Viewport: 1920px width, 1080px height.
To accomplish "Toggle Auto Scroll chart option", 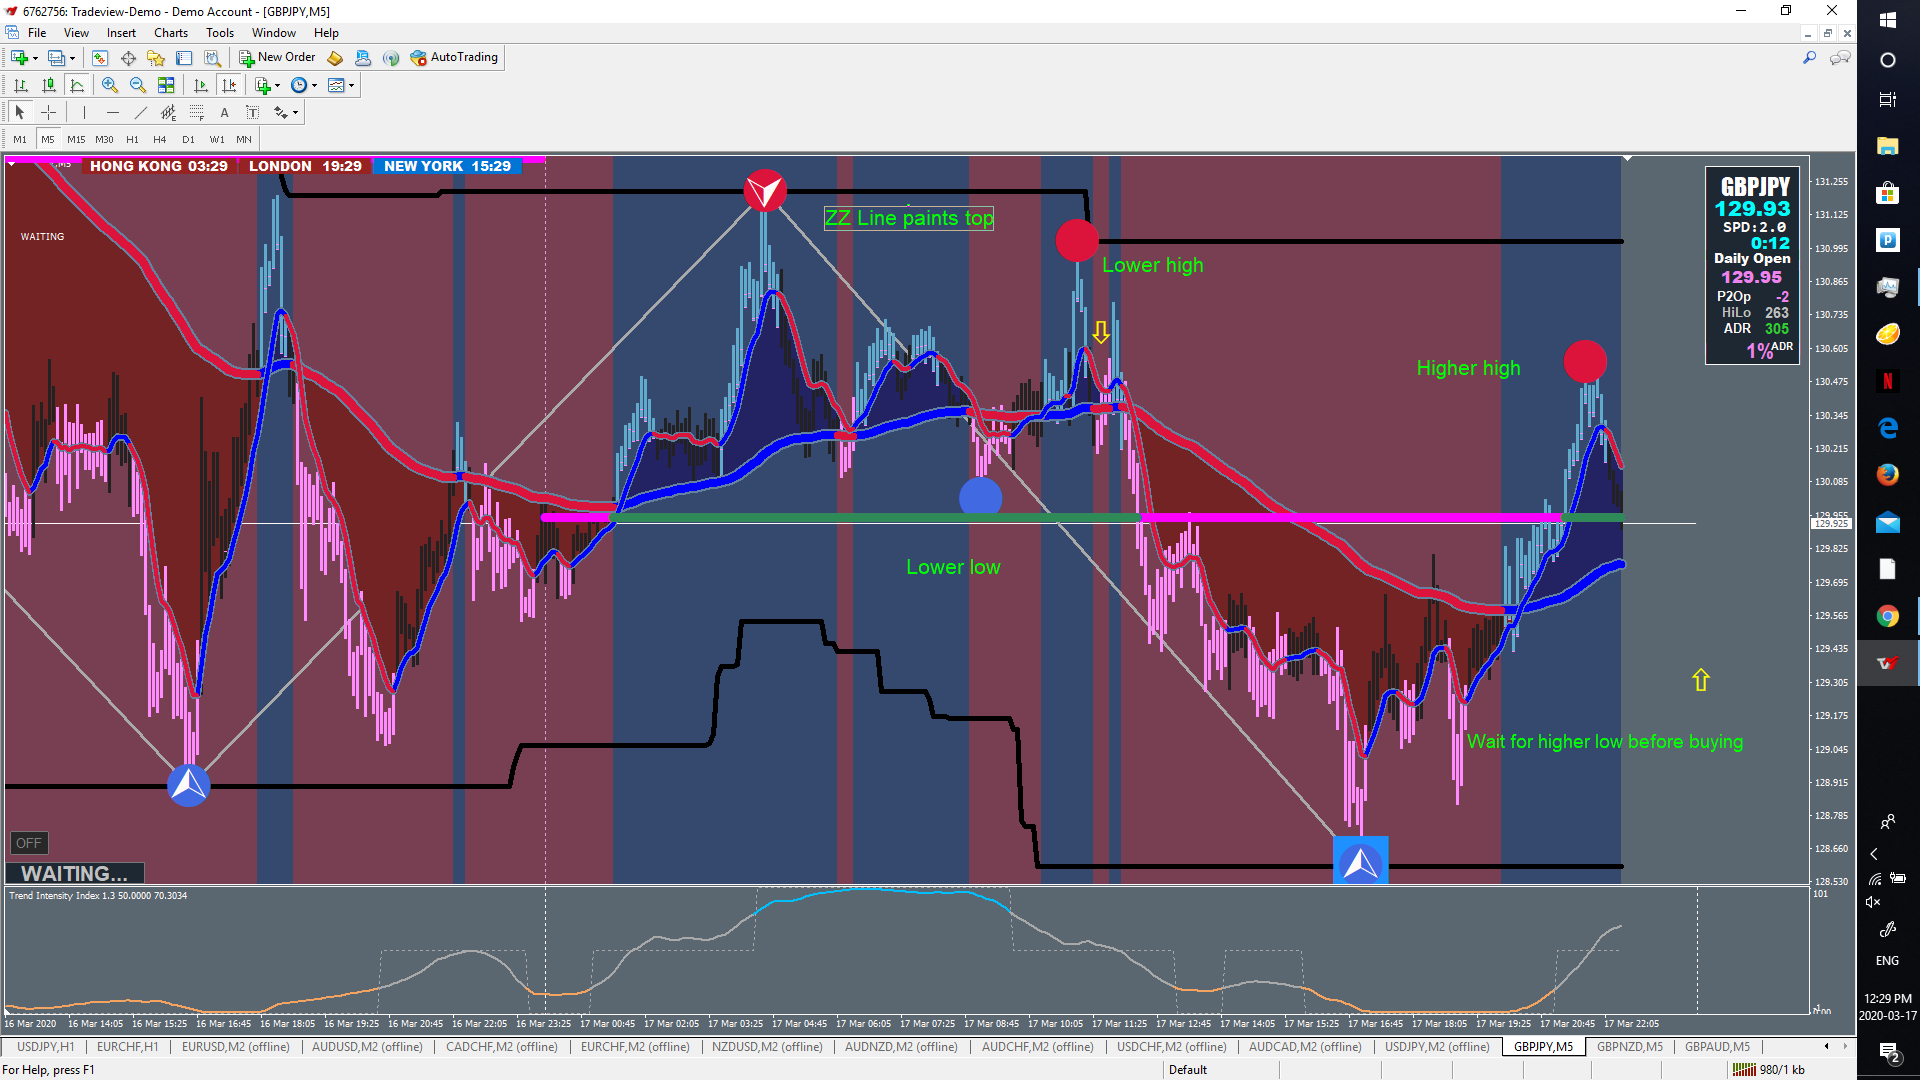I will pos(201,85).
